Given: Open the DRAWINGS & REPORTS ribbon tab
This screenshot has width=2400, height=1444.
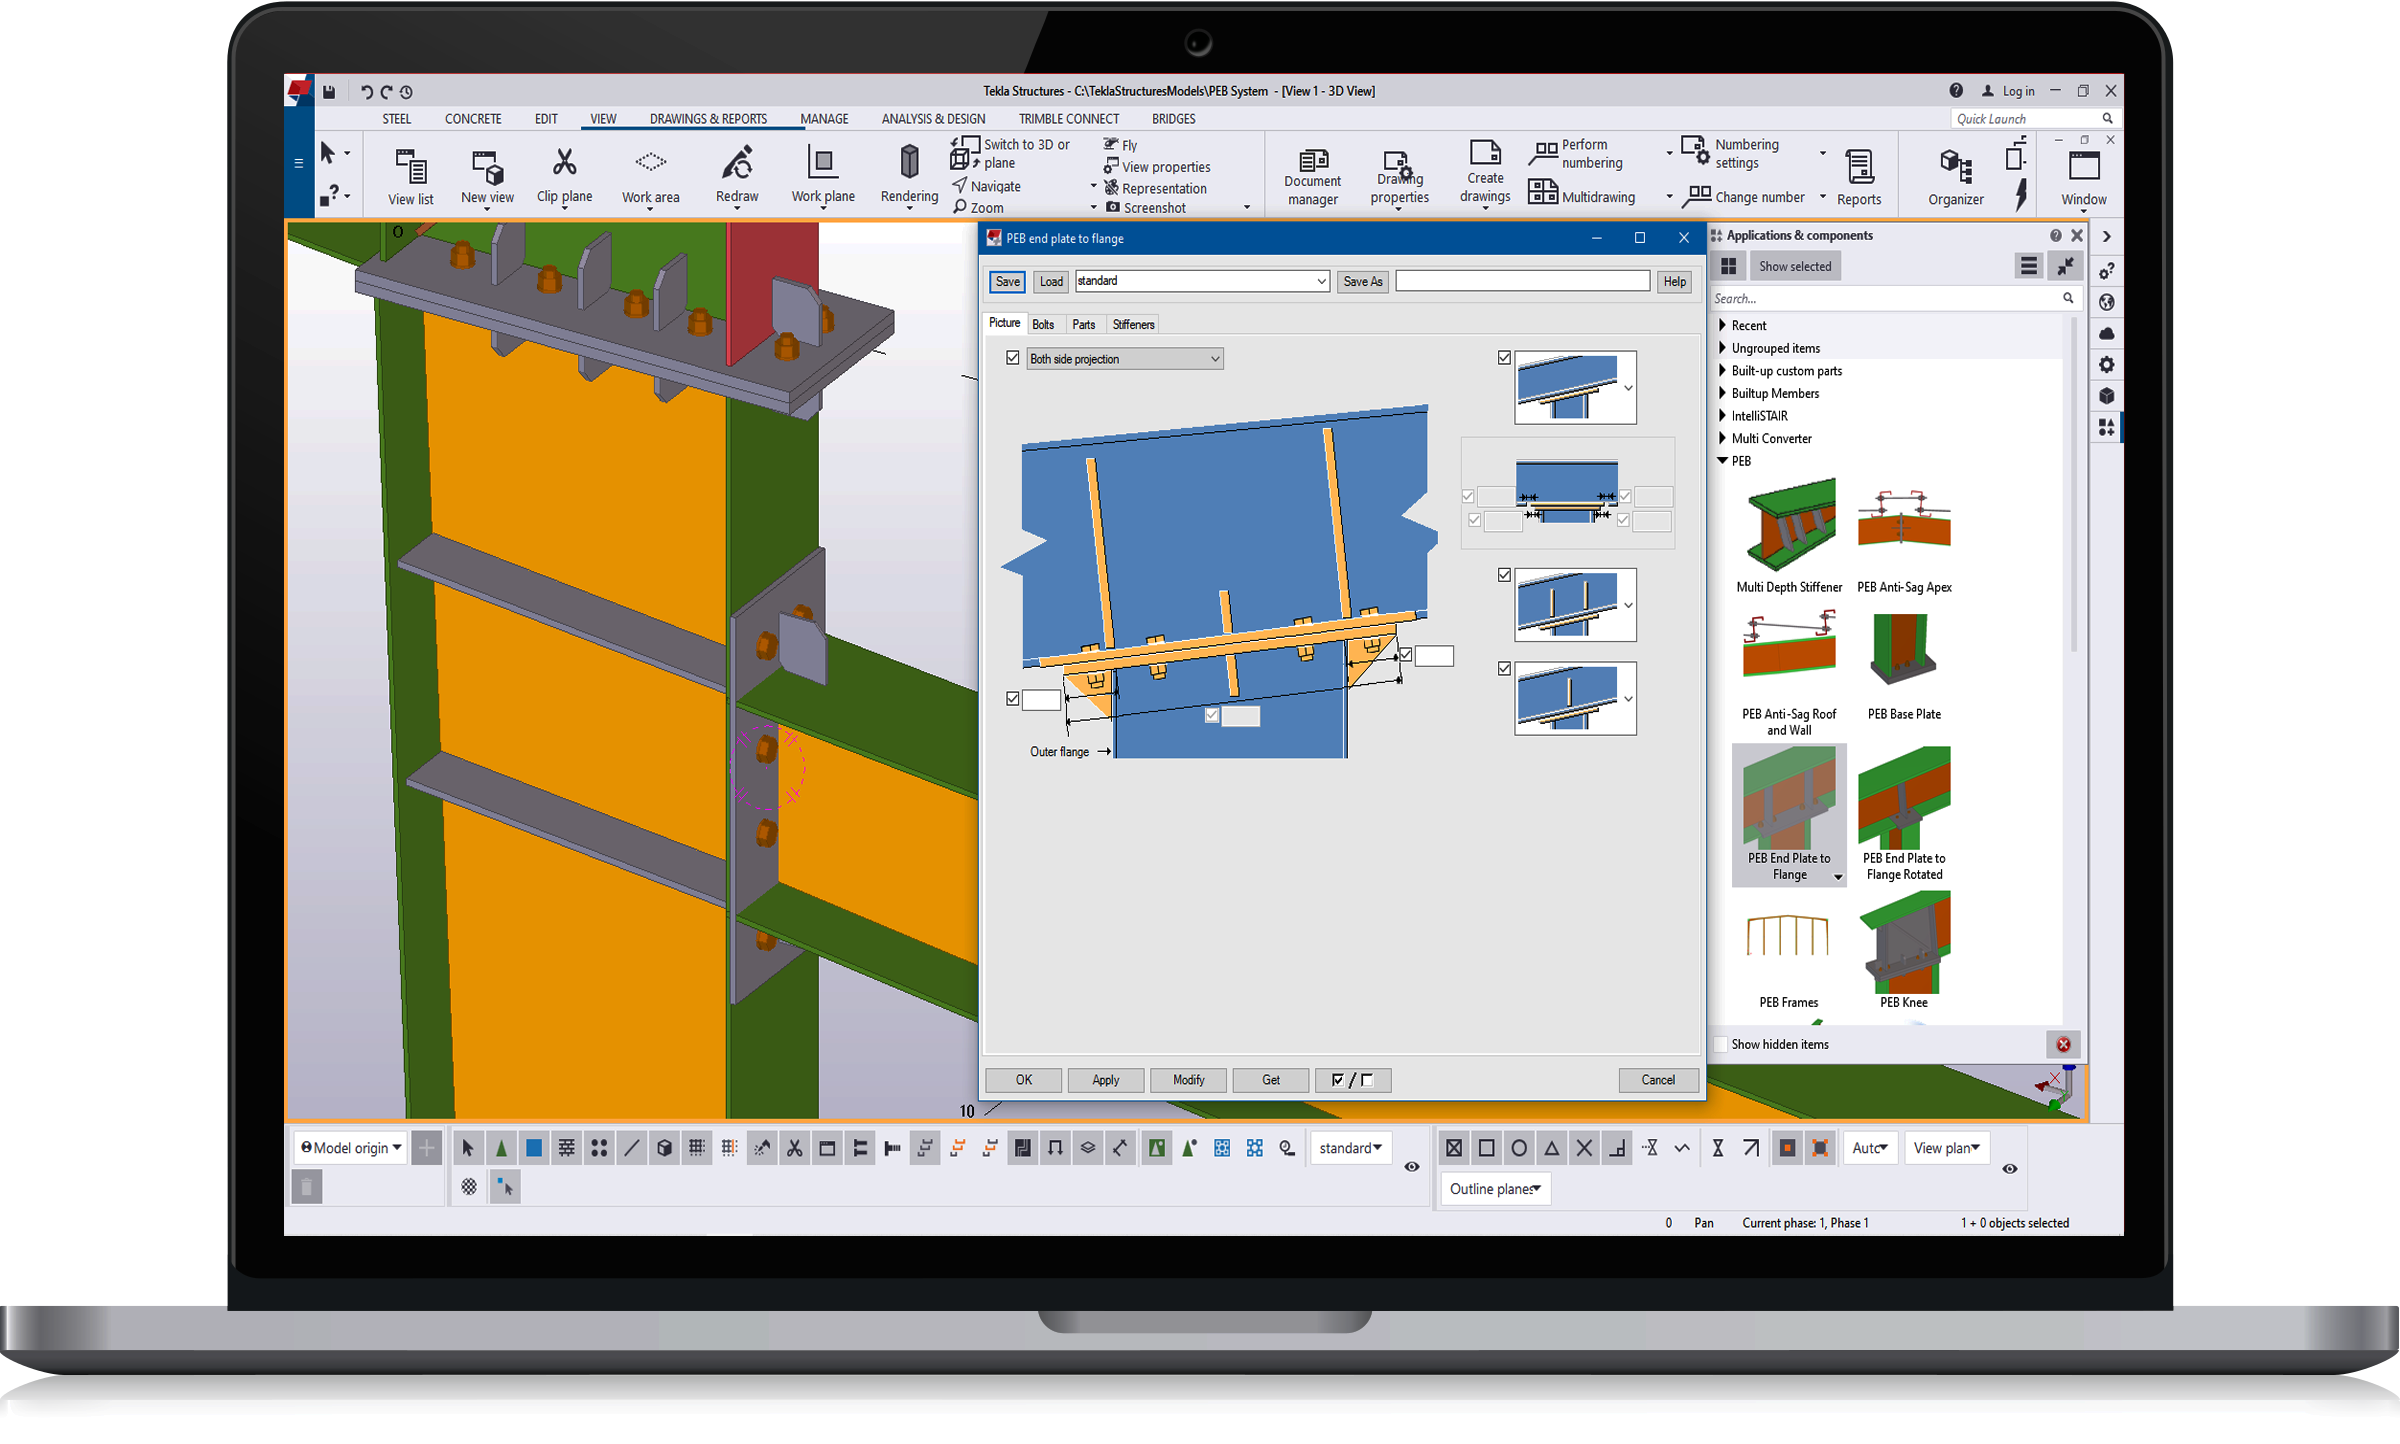Looking at the screenshot, I should point(708,119).
